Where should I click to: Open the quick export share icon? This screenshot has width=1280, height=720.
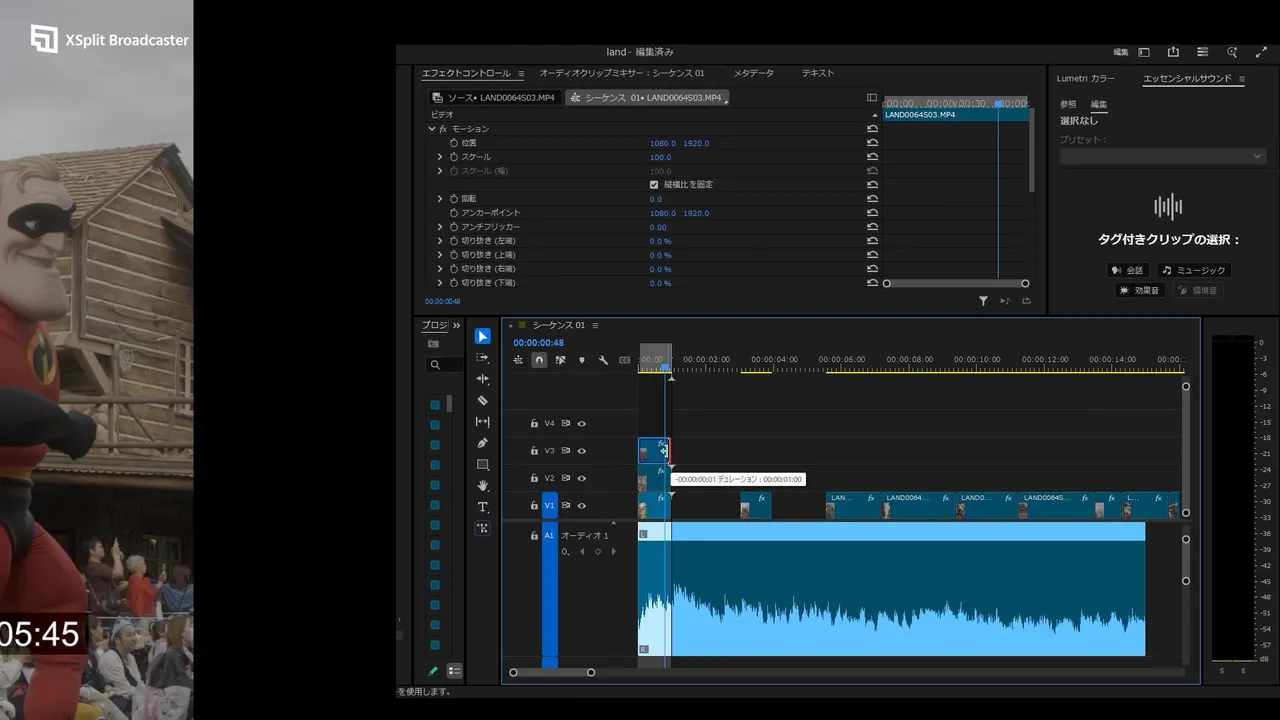(x=1173, y=52)
